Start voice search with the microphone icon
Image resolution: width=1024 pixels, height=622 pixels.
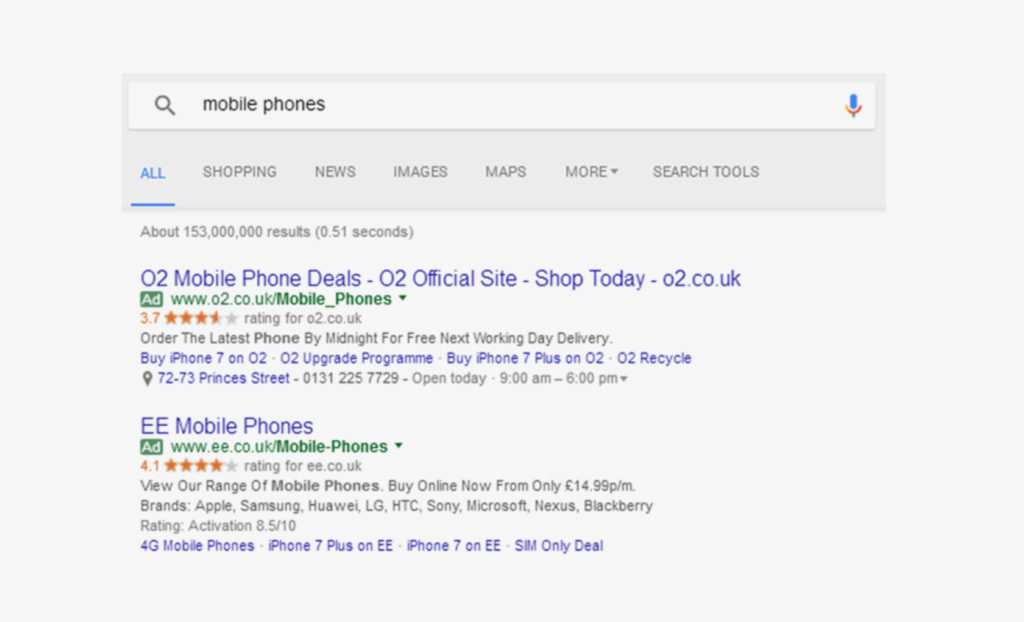pos(853,105)
